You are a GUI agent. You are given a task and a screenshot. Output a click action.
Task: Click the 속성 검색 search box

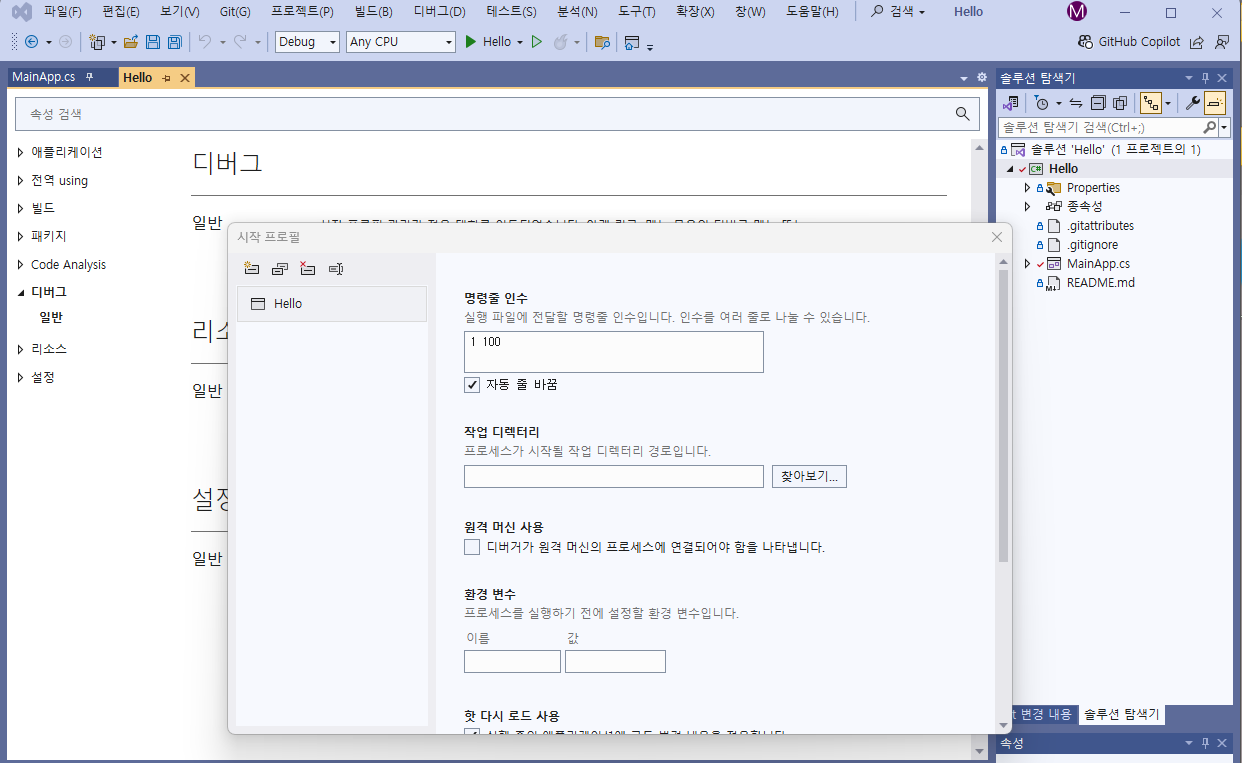click(x=497, y=114)
